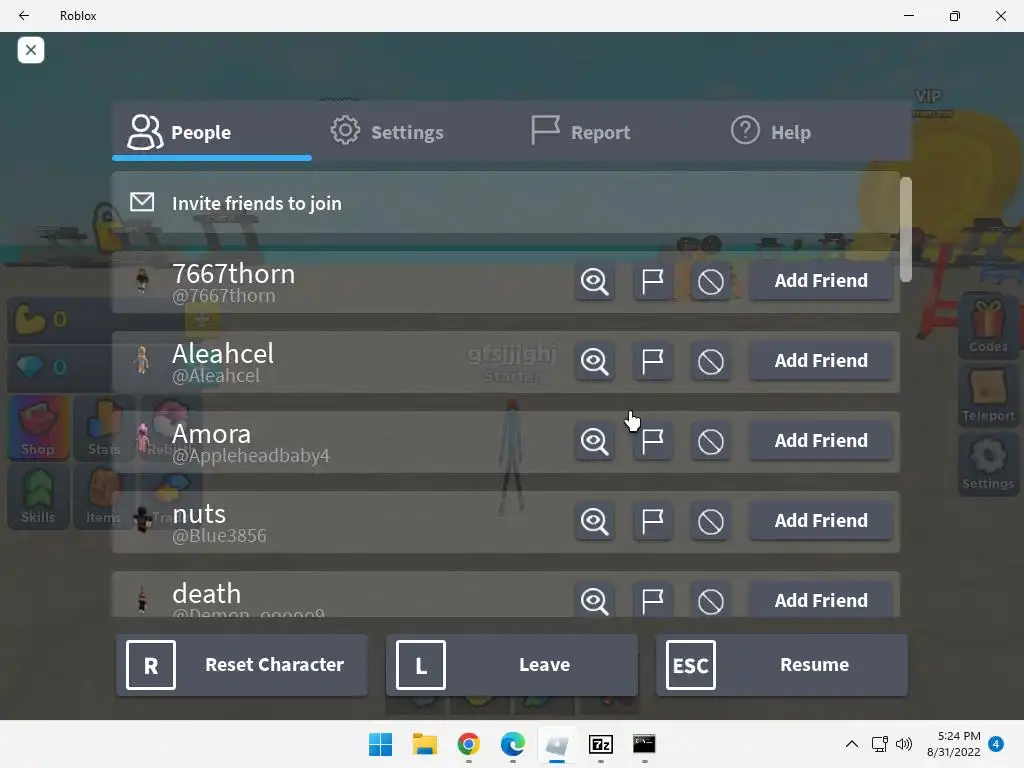Viewport: 1024px width, 768px height.
Task: Inspect Amora's avatar
Action: tap(594, 441)
